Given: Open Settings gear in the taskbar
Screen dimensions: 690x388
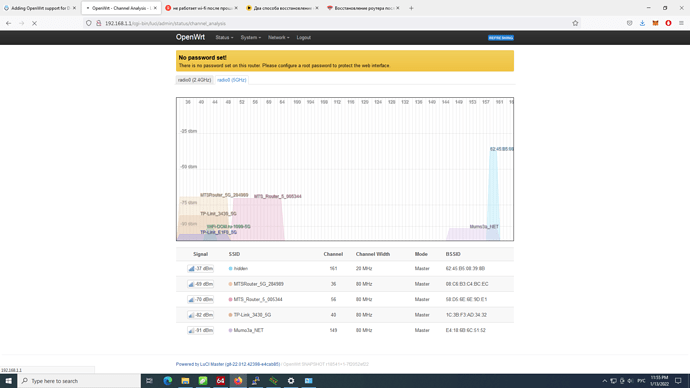Looking at the screenshot, I should pos(291,381).
